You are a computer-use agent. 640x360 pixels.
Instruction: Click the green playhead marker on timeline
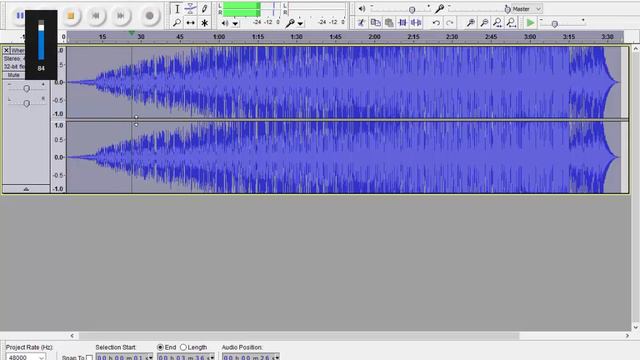point(131,33)
